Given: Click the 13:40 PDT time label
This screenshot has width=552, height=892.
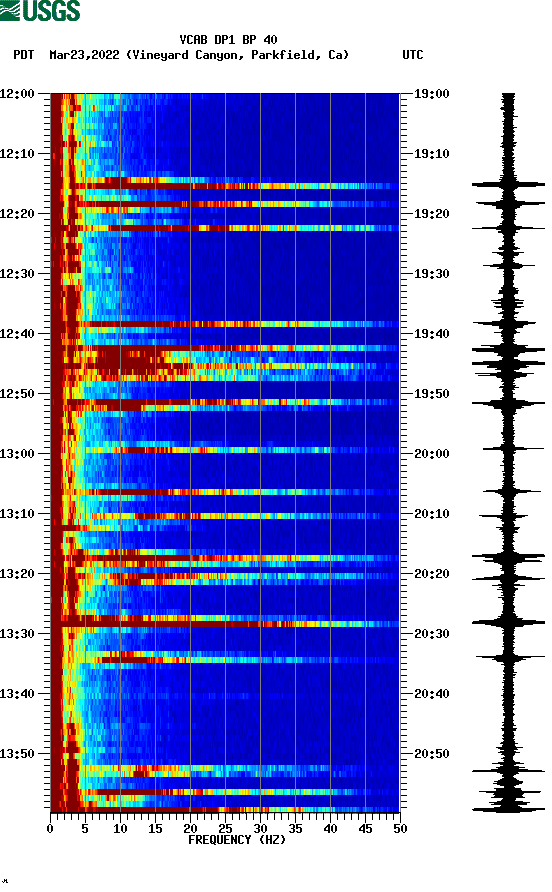Looking at the screenshot, I should [x=17, y=693].
